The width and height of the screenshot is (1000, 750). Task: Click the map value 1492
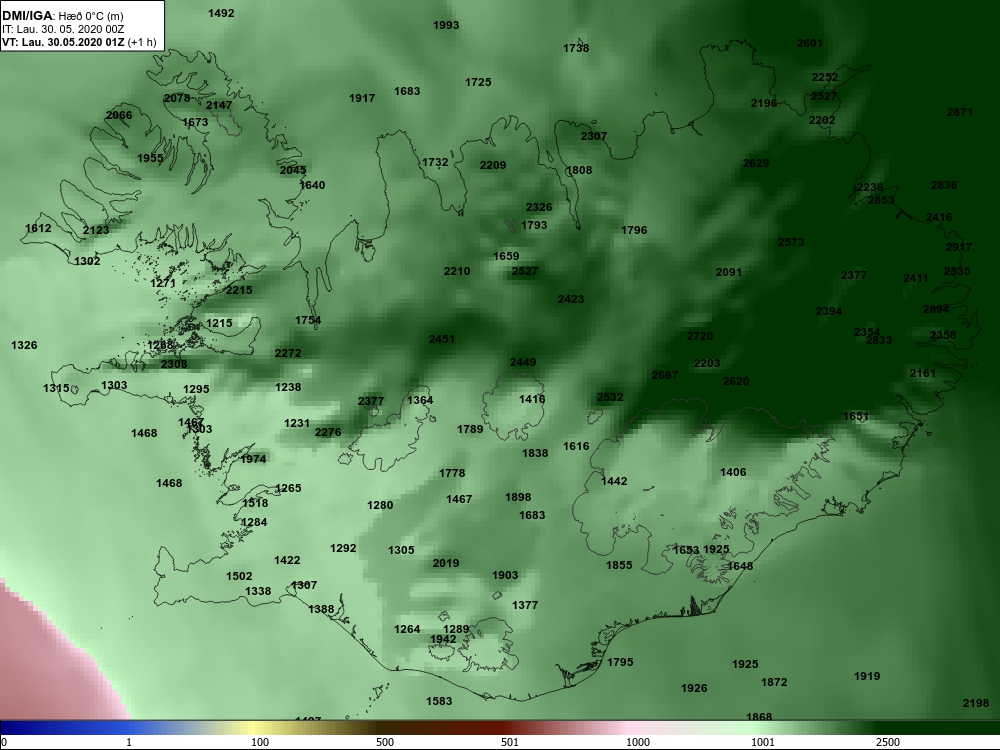pyautogui.click(x=221, y=13)
